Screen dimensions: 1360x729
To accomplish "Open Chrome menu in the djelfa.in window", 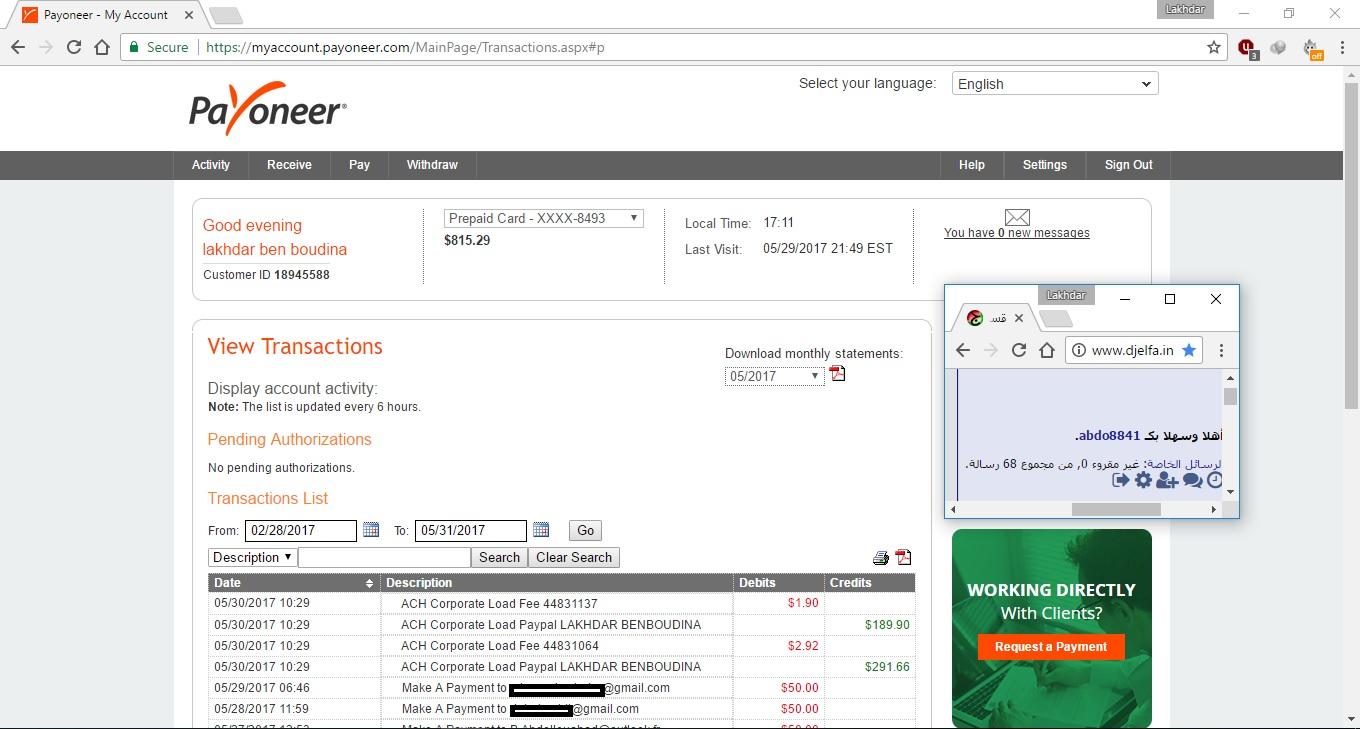I will (x=1221, y=350).
